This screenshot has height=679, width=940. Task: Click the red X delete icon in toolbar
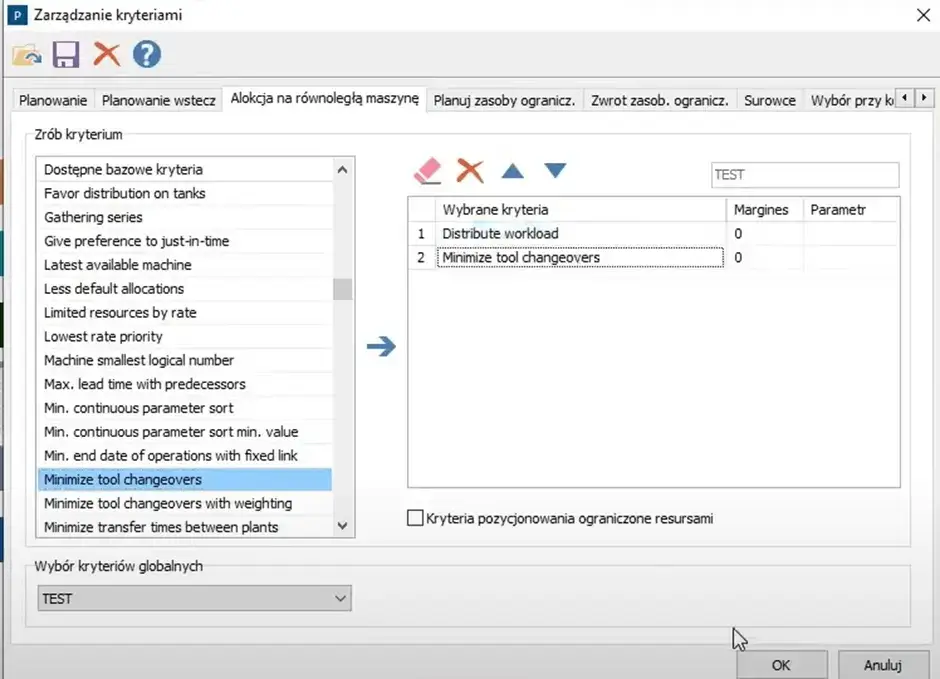pos(105,55)
